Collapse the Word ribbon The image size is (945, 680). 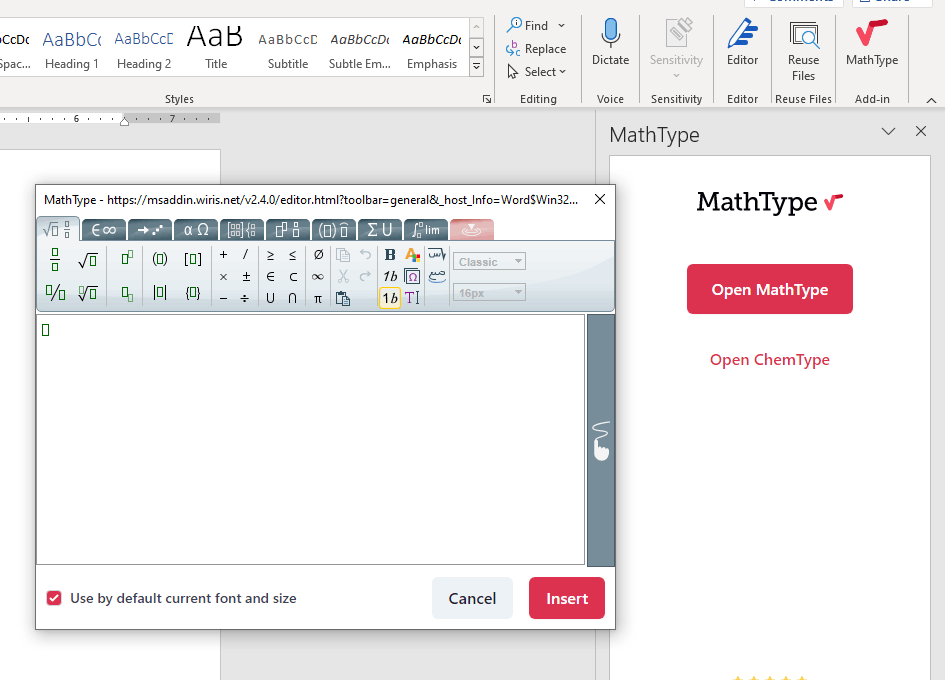[931, 100]
